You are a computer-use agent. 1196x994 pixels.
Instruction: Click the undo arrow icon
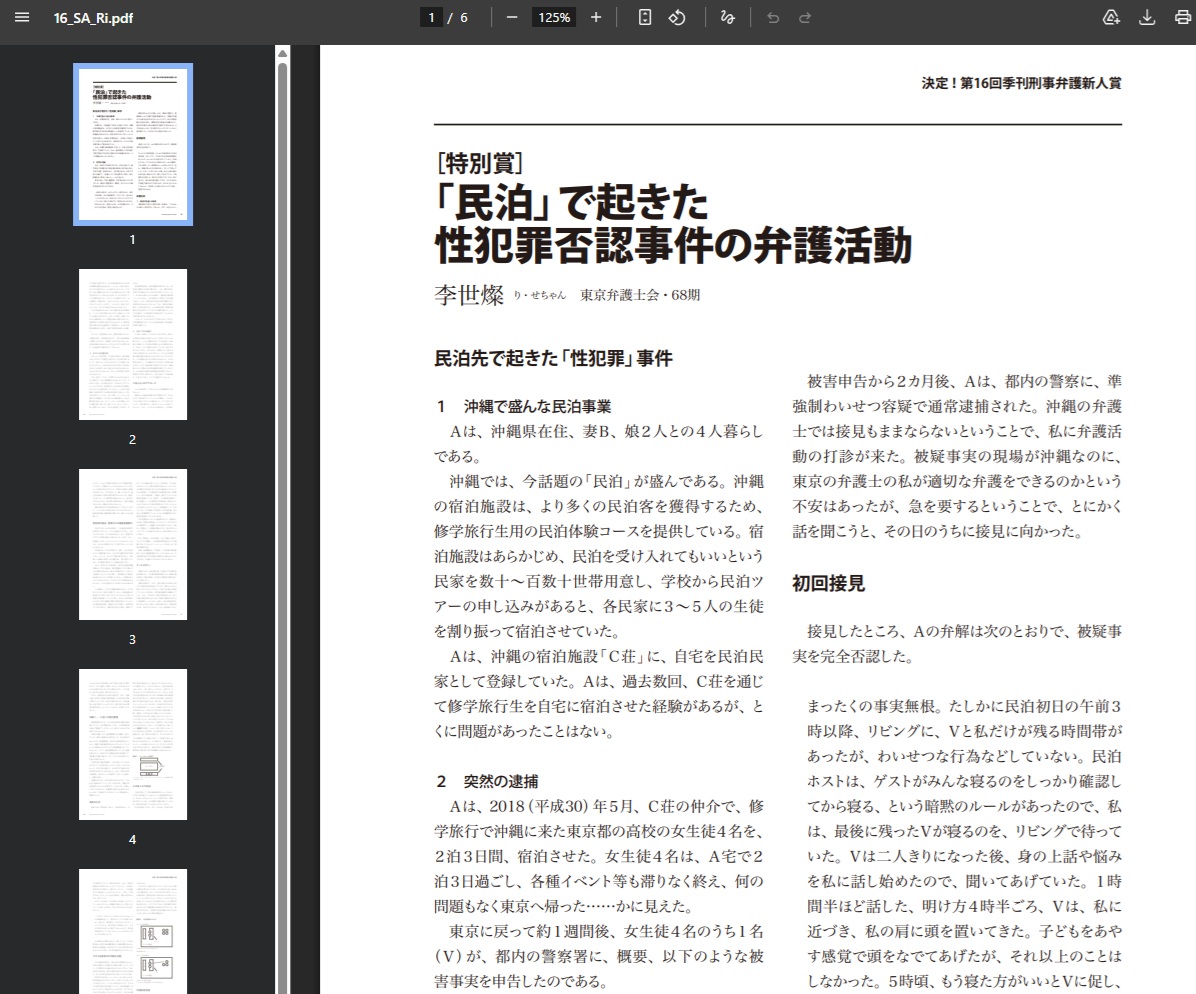[772, 18]
